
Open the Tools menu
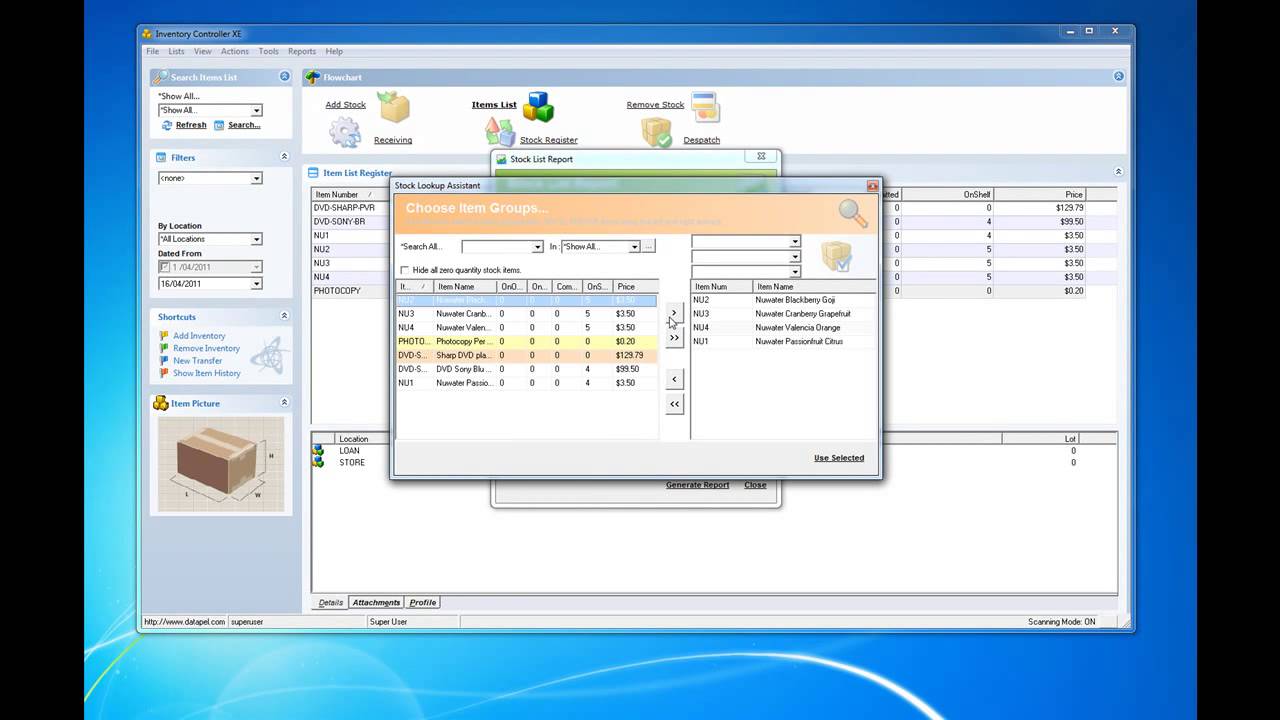[269, 51]
